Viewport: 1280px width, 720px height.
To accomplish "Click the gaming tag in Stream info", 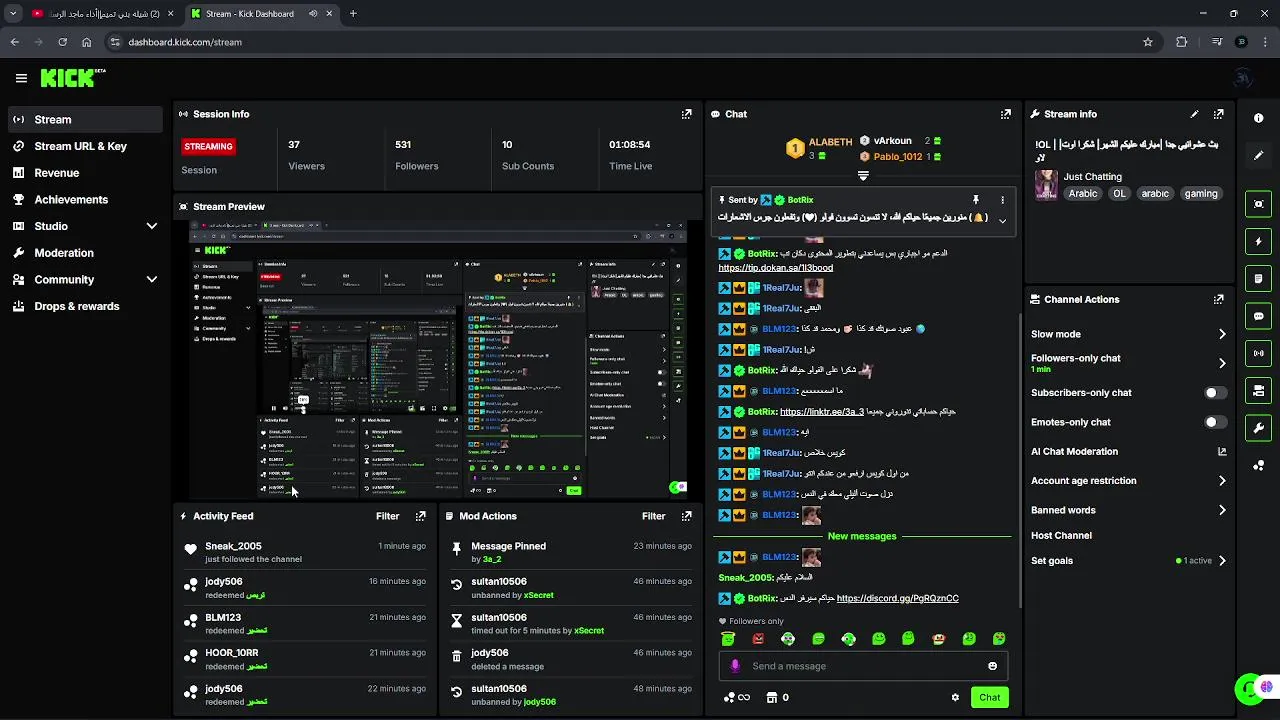I will click(x=1201, y=194).
